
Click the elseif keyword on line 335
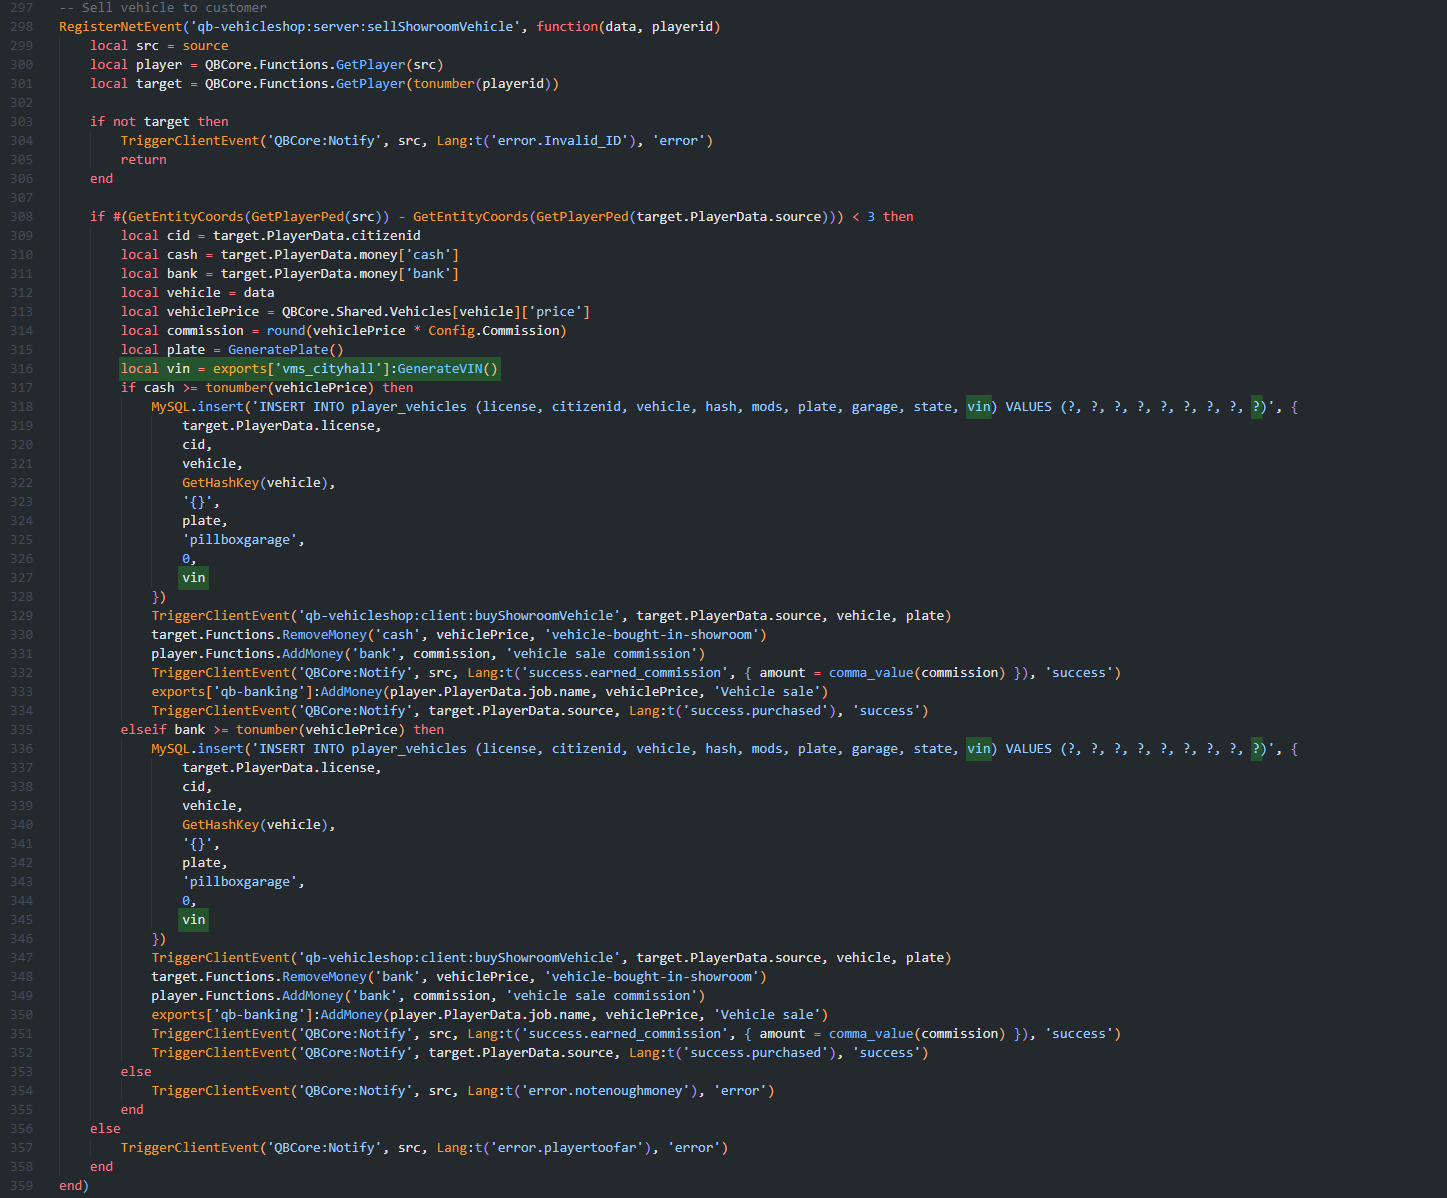(143, 730)
